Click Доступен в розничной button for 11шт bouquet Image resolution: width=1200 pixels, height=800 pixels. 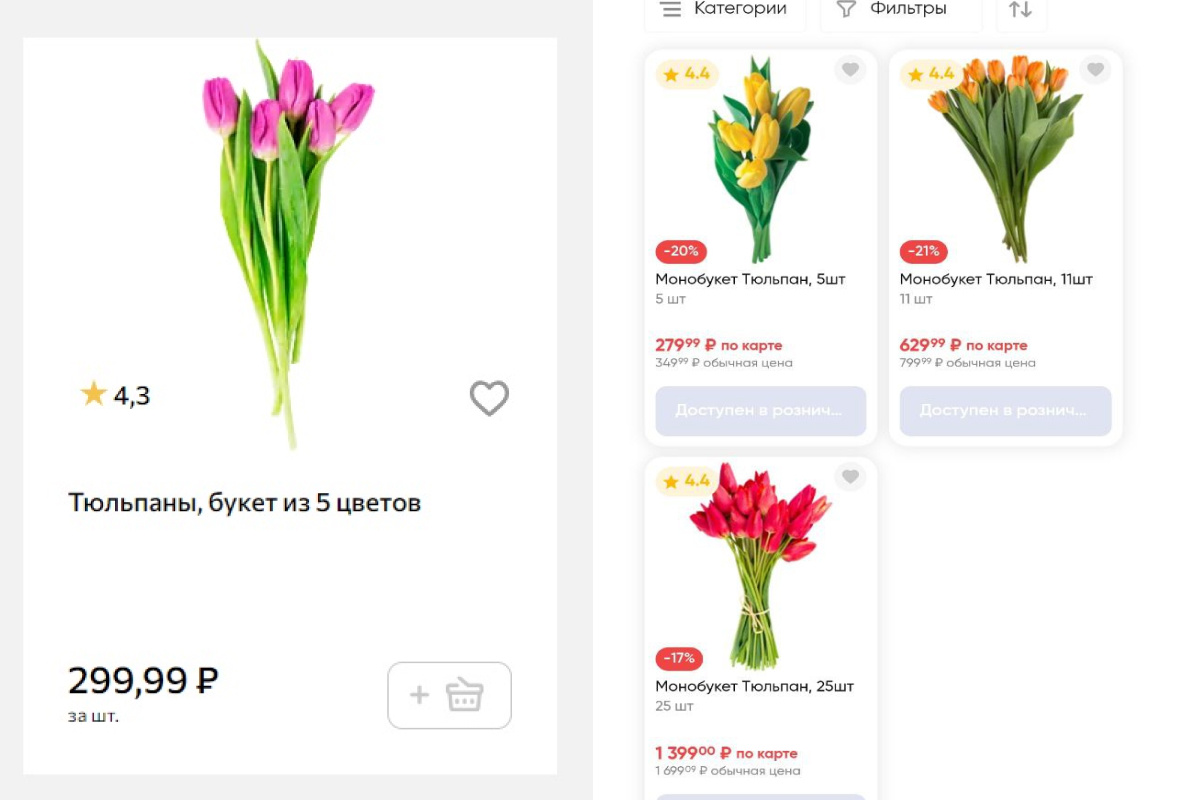1006,411
